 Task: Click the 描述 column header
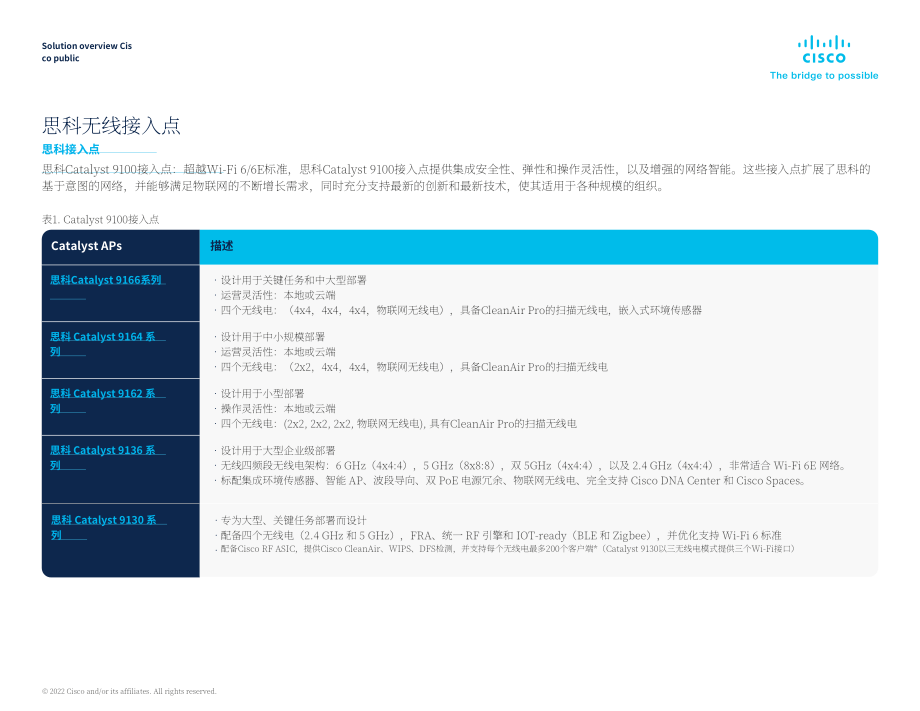[221, 246]
